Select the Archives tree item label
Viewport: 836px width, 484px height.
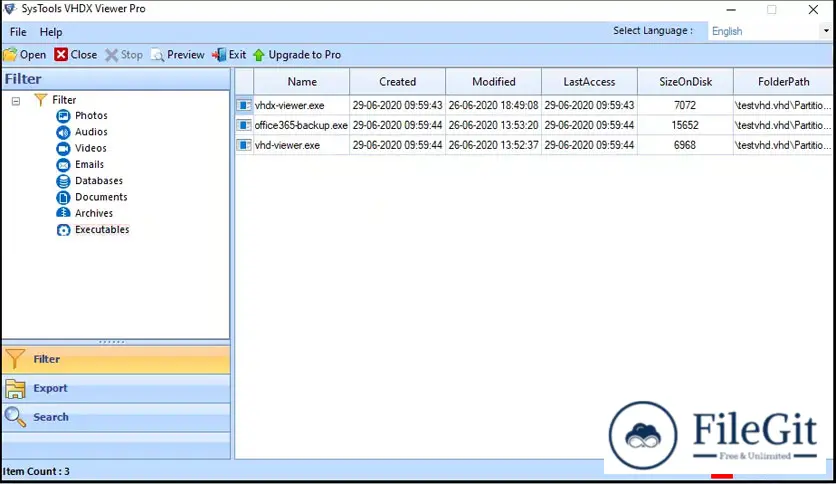[94, 213]
